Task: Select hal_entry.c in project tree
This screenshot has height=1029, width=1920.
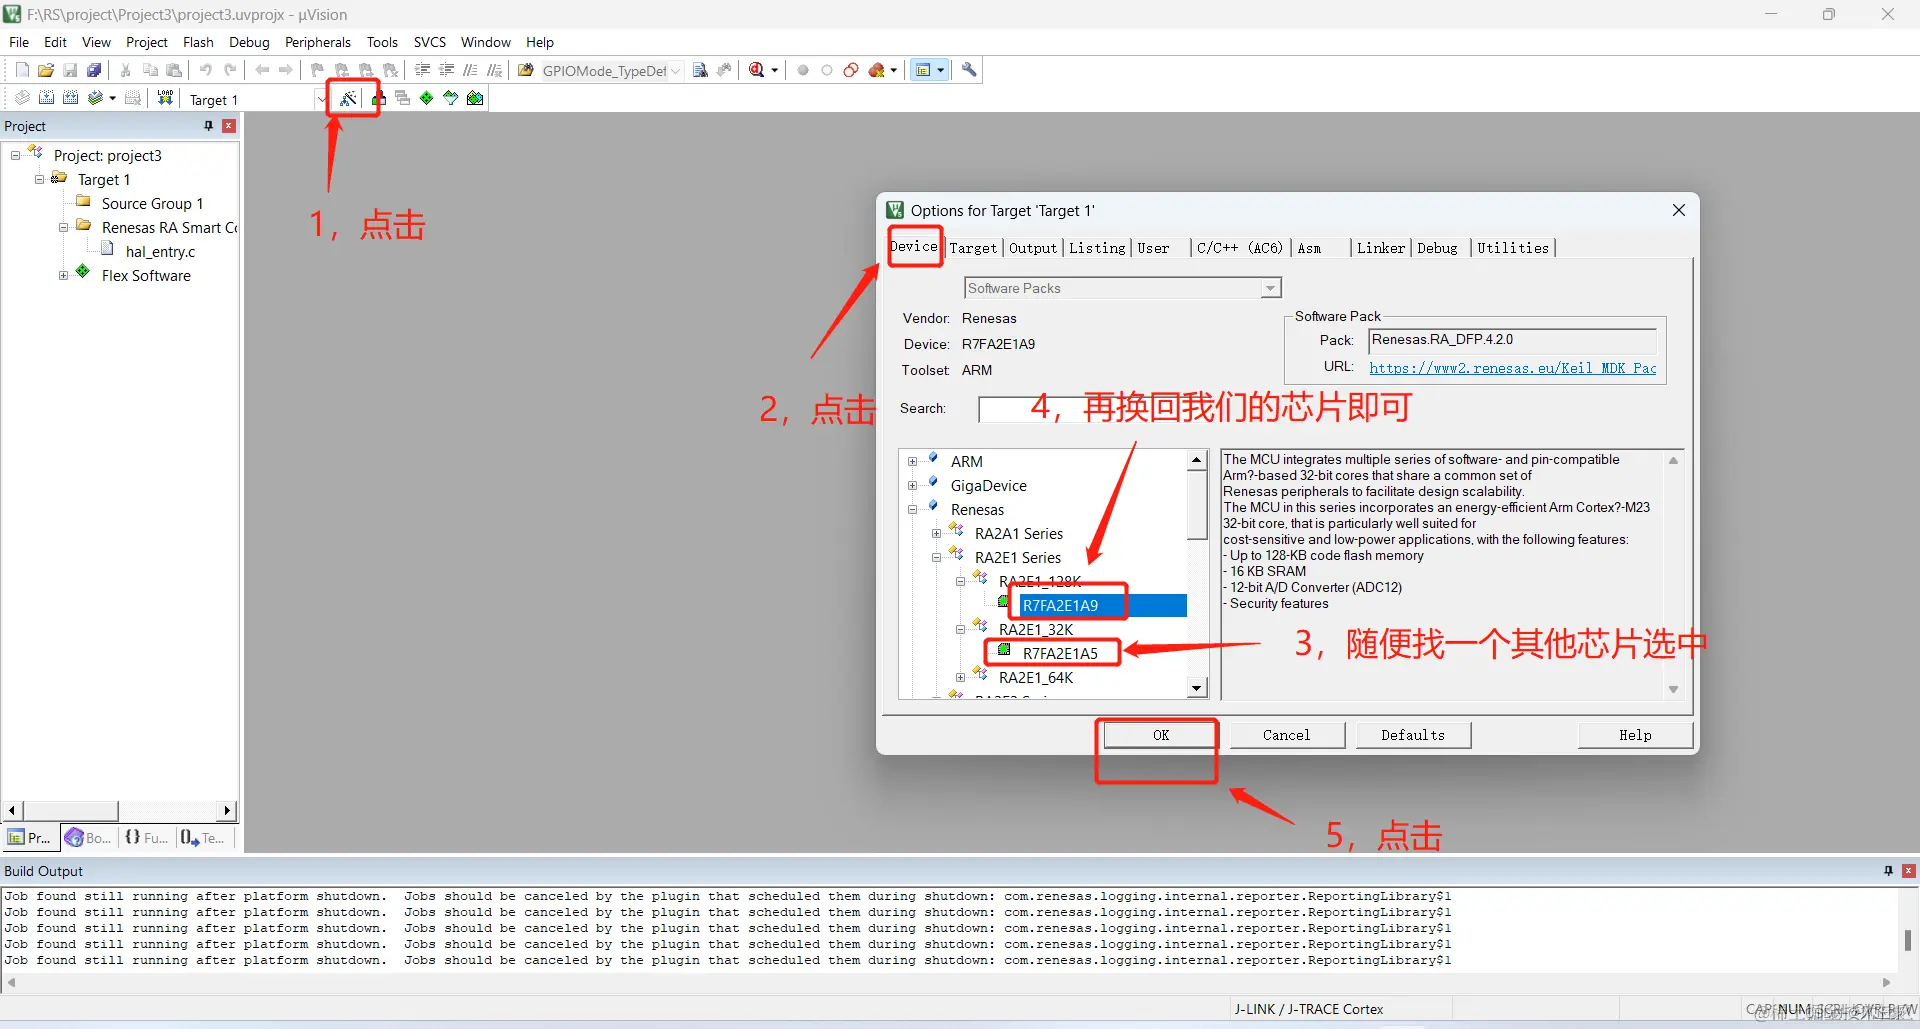Action: coord(160,252)
